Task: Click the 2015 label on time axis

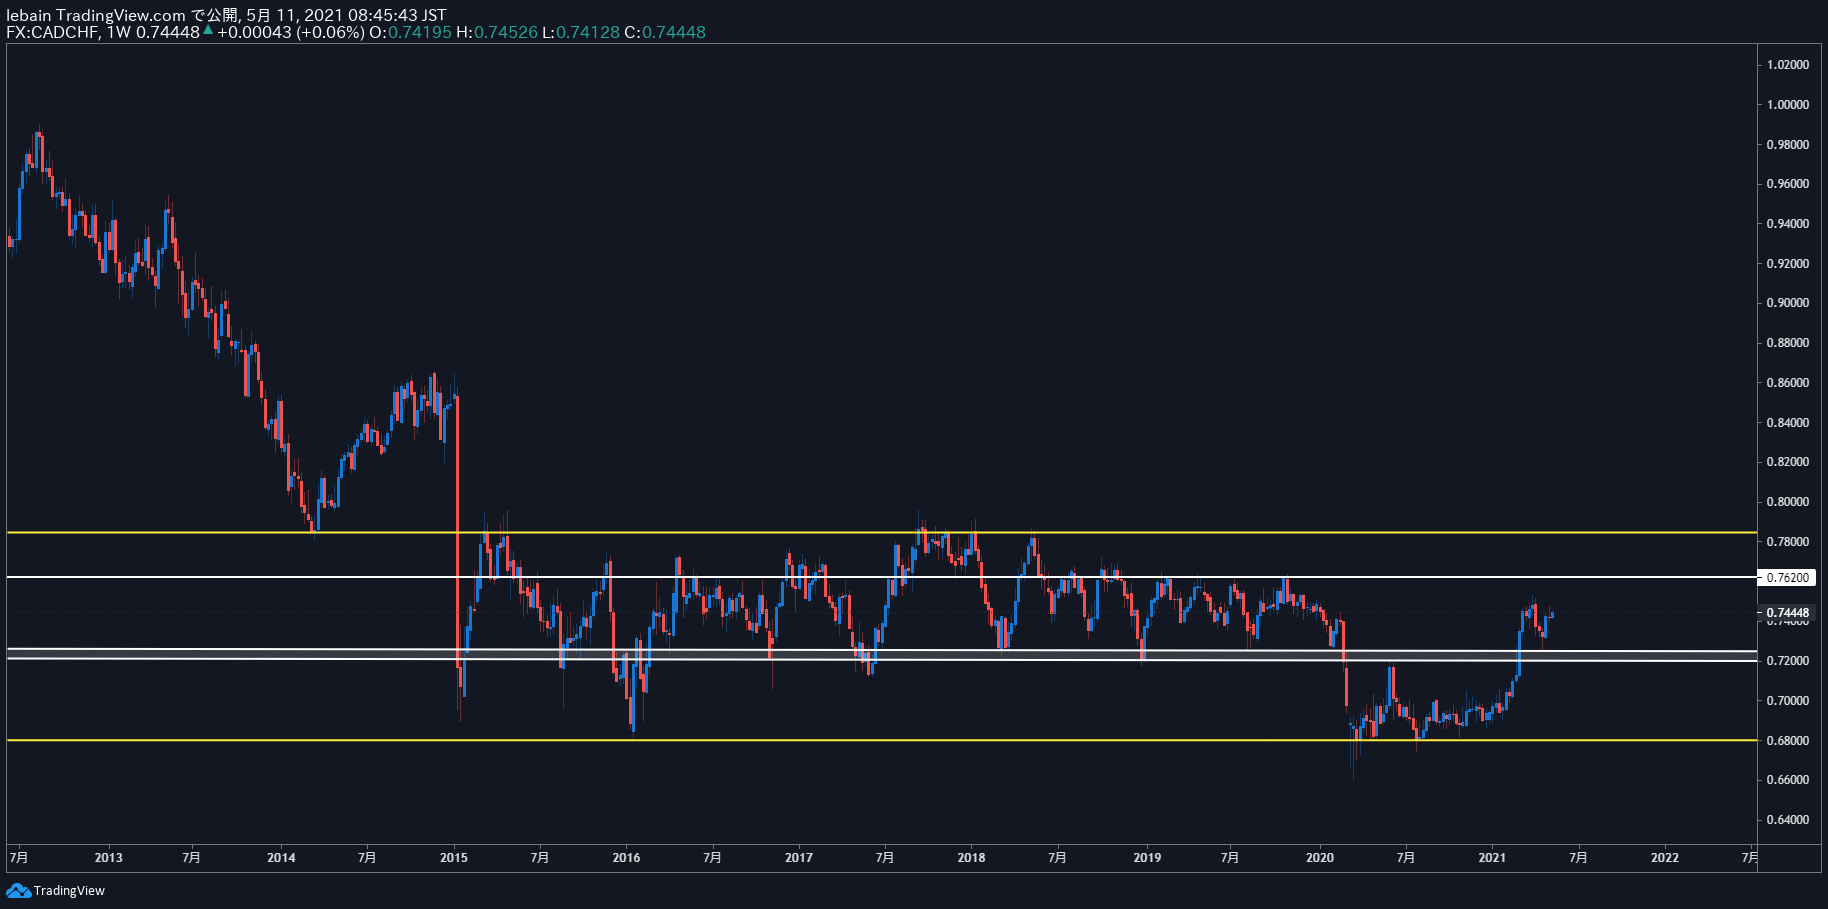Action: (454, 857)
